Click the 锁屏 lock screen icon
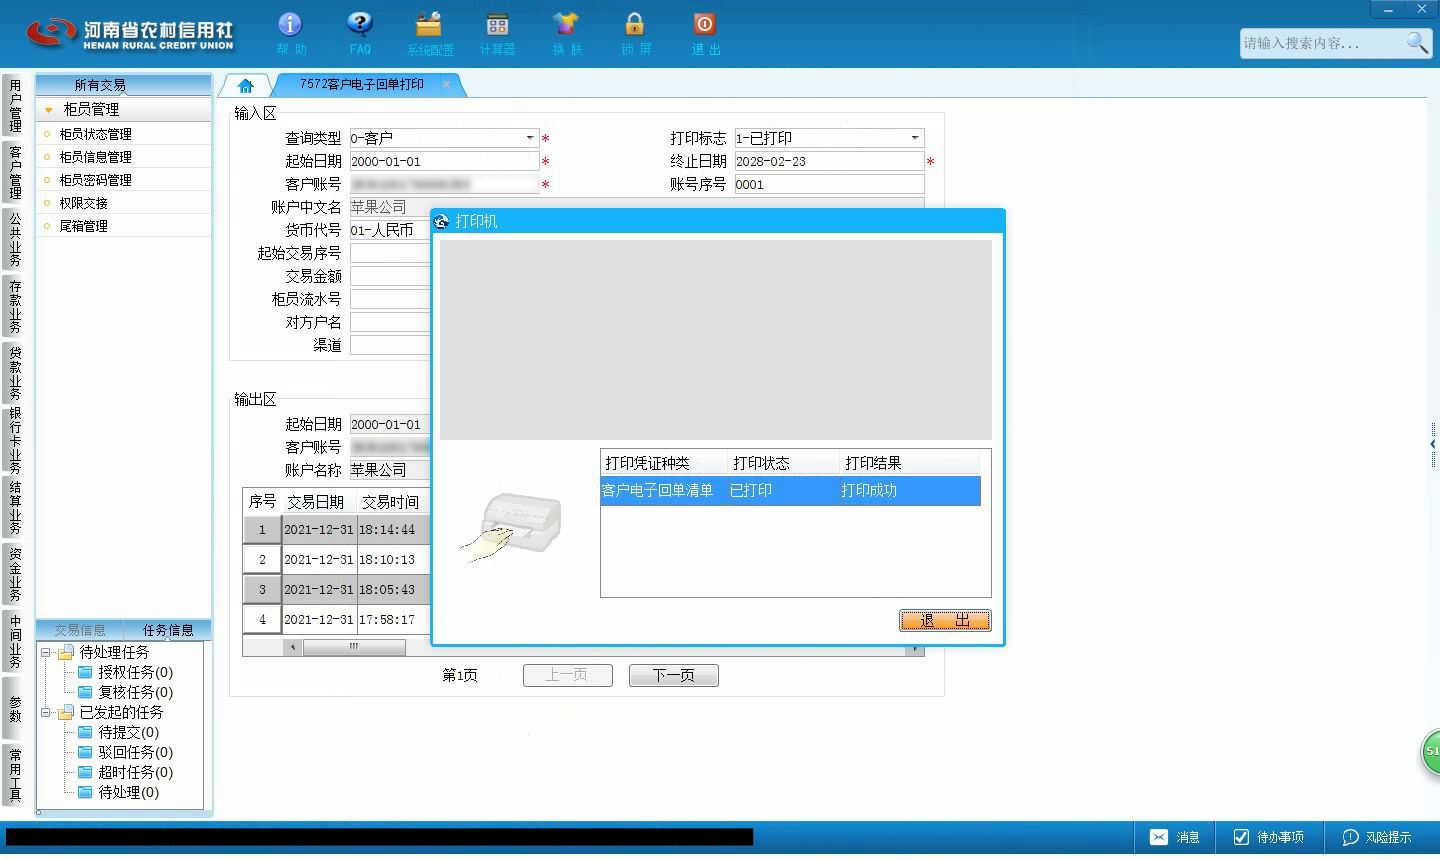 635,33
